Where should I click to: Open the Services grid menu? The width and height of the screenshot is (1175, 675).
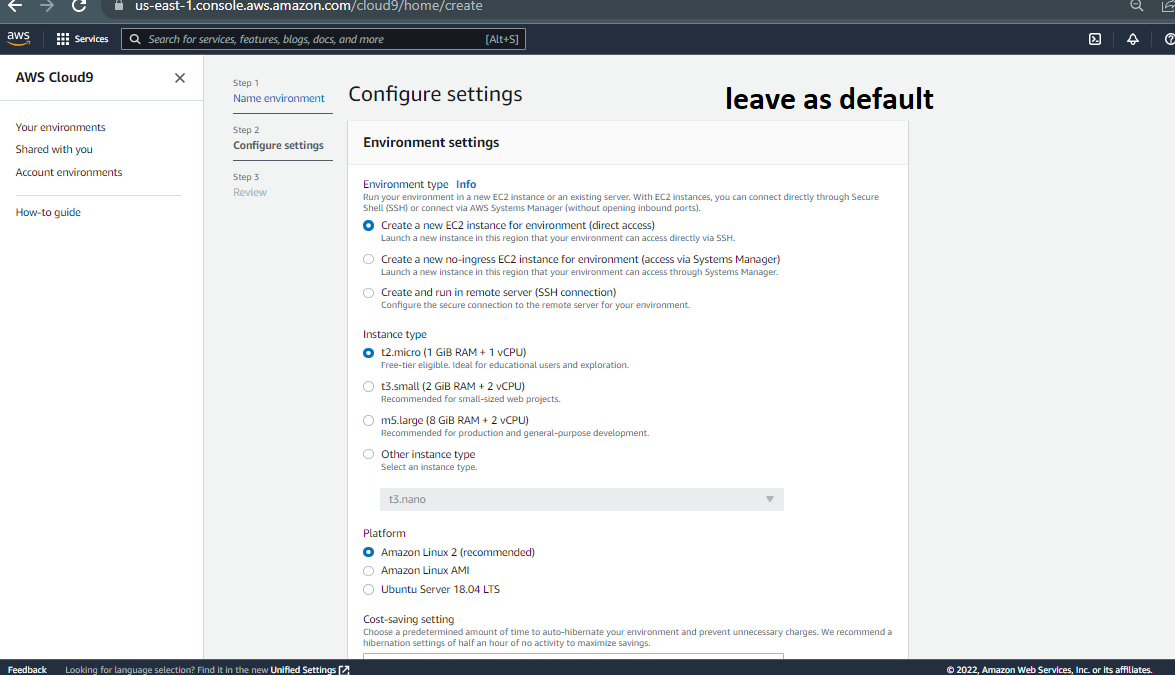tap(63, 39)
